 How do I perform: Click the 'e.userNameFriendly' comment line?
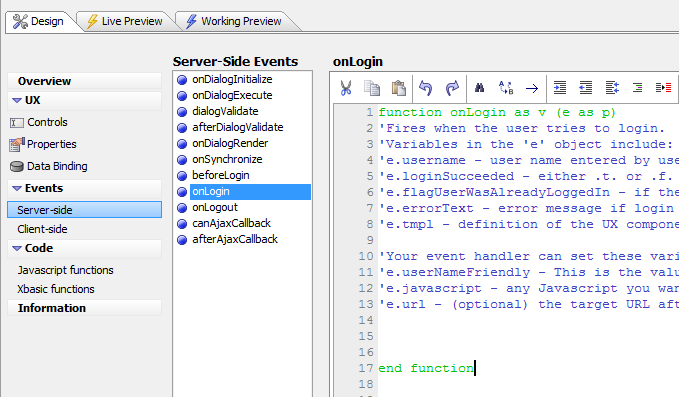pos(528,273)
